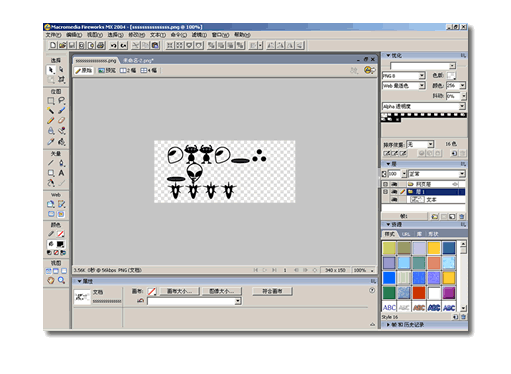511x374 pixels.
Task: Select the Text tool (A)
Action: (61, 173)
